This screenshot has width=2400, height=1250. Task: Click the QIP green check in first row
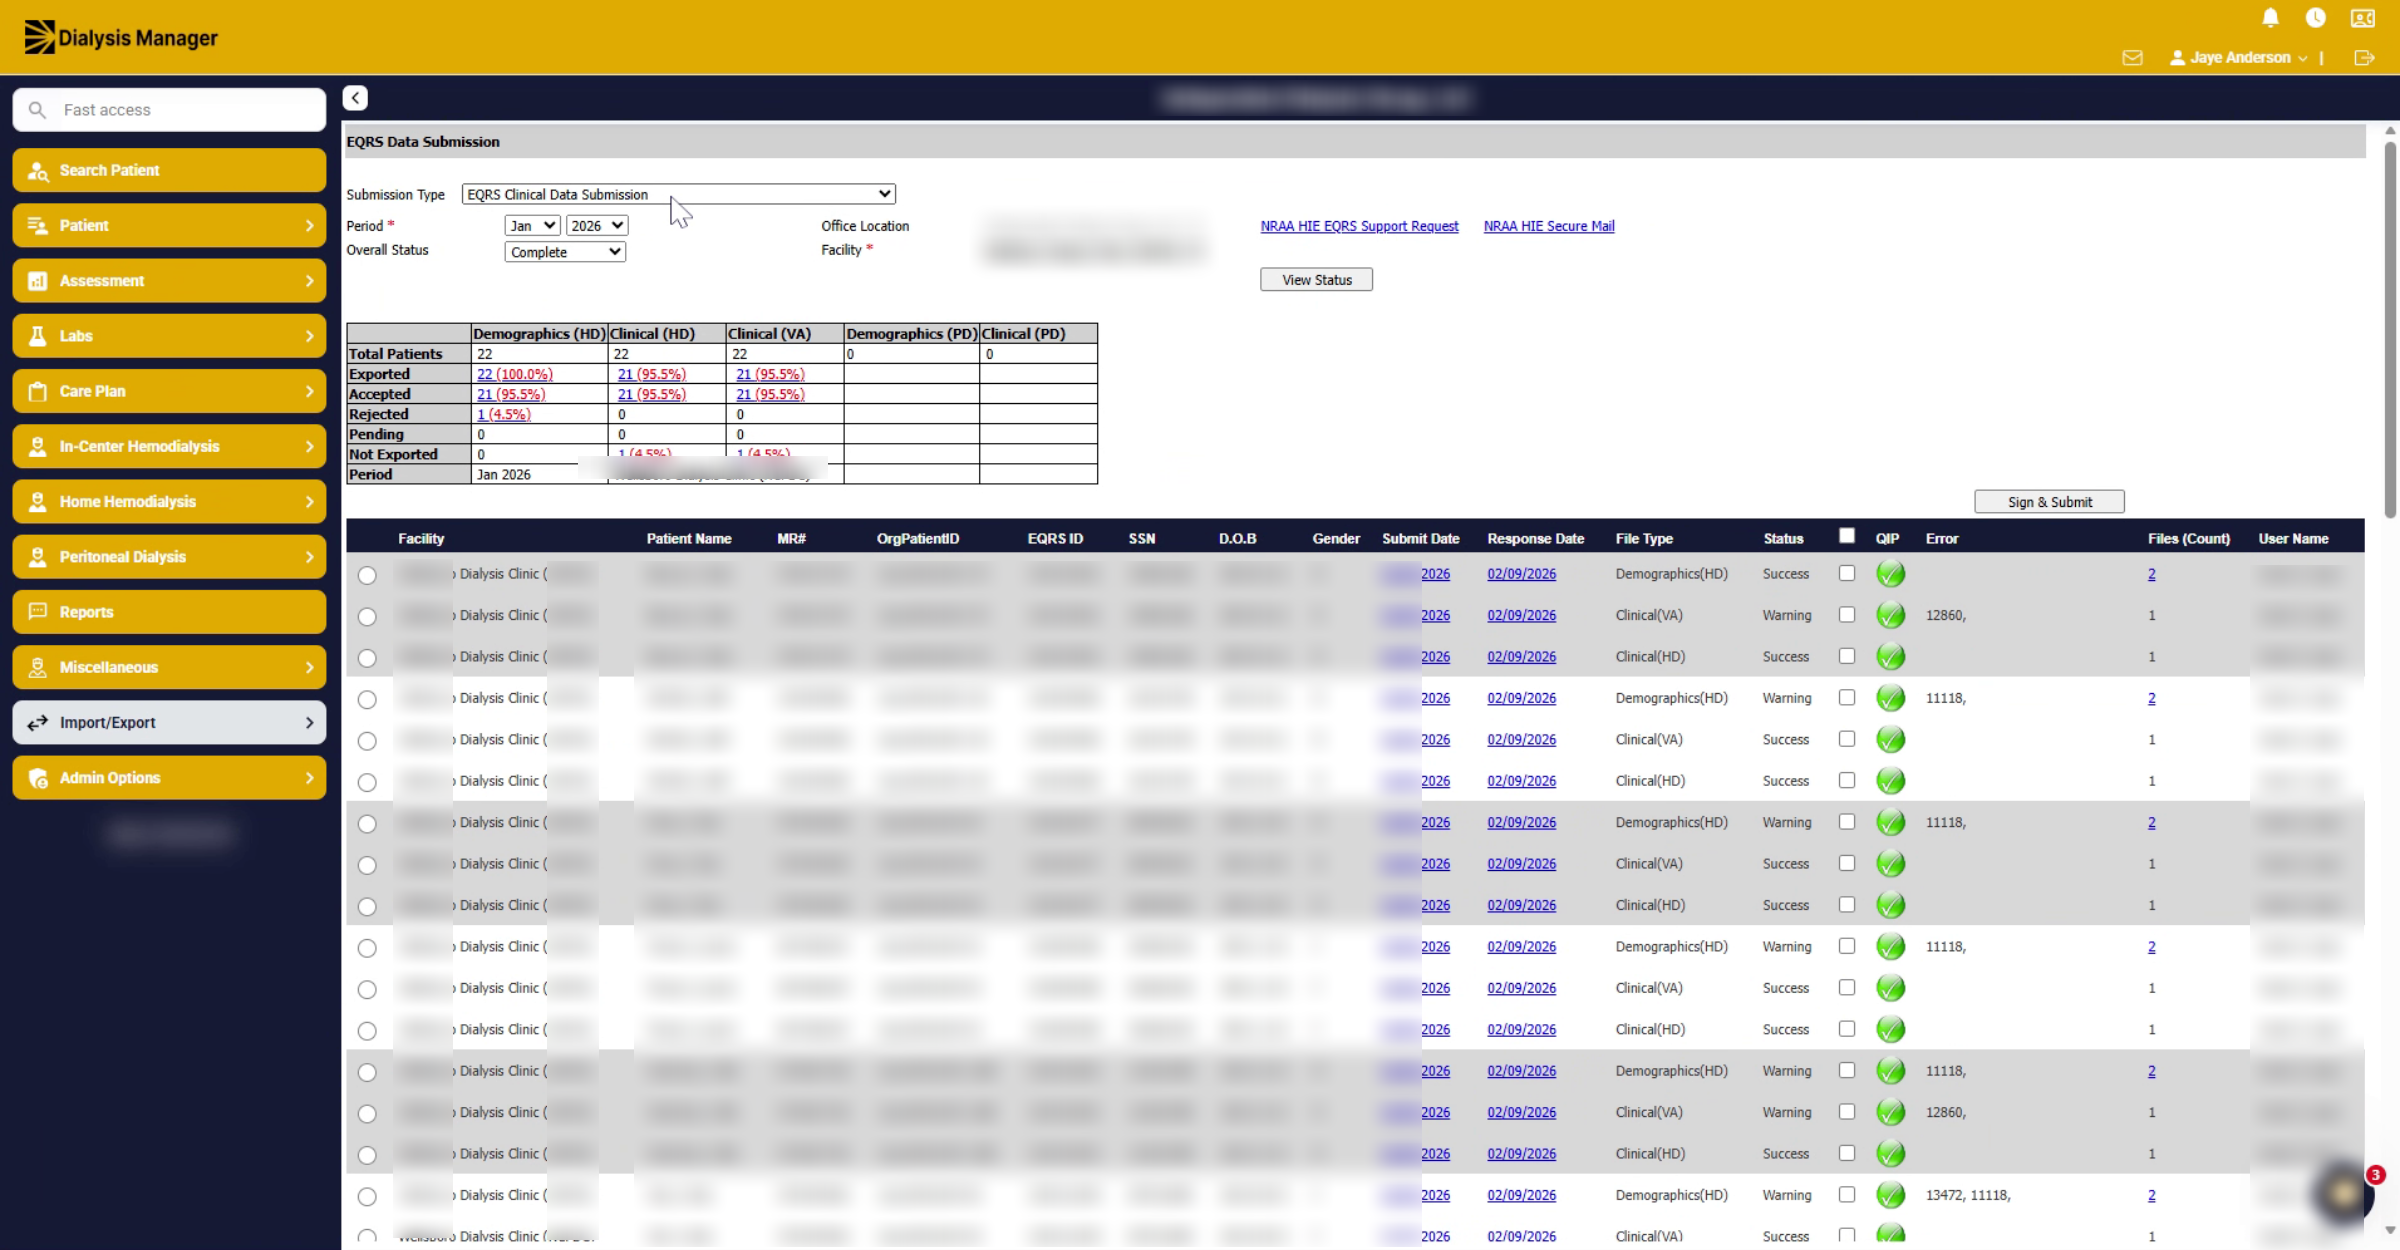[x=1890, y=574]
